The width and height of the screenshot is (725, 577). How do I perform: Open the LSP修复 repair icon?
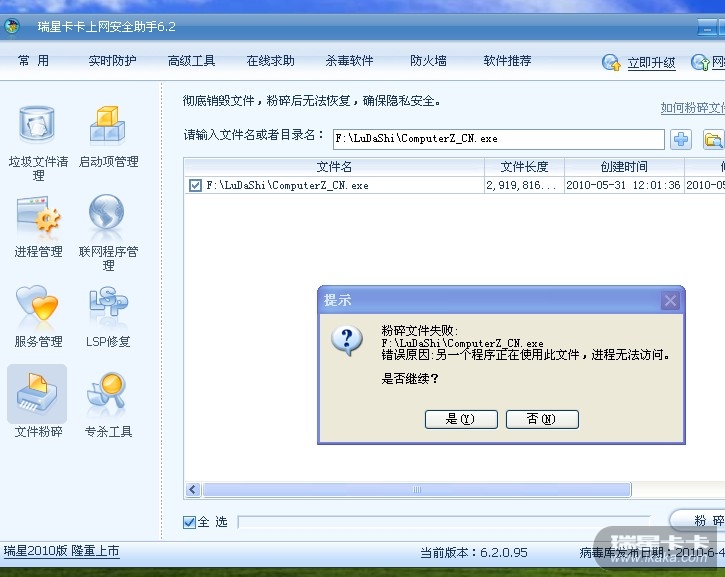pyautogui.click(x=108, y=303)
